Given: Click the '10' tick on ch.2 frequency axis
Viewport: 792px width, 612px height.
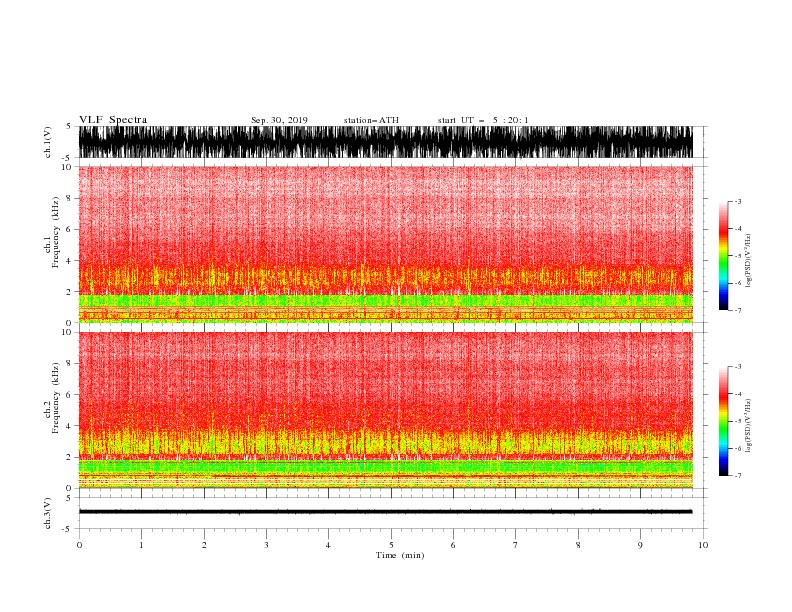Looking at the screenshot, I should (x=67, y=332).
